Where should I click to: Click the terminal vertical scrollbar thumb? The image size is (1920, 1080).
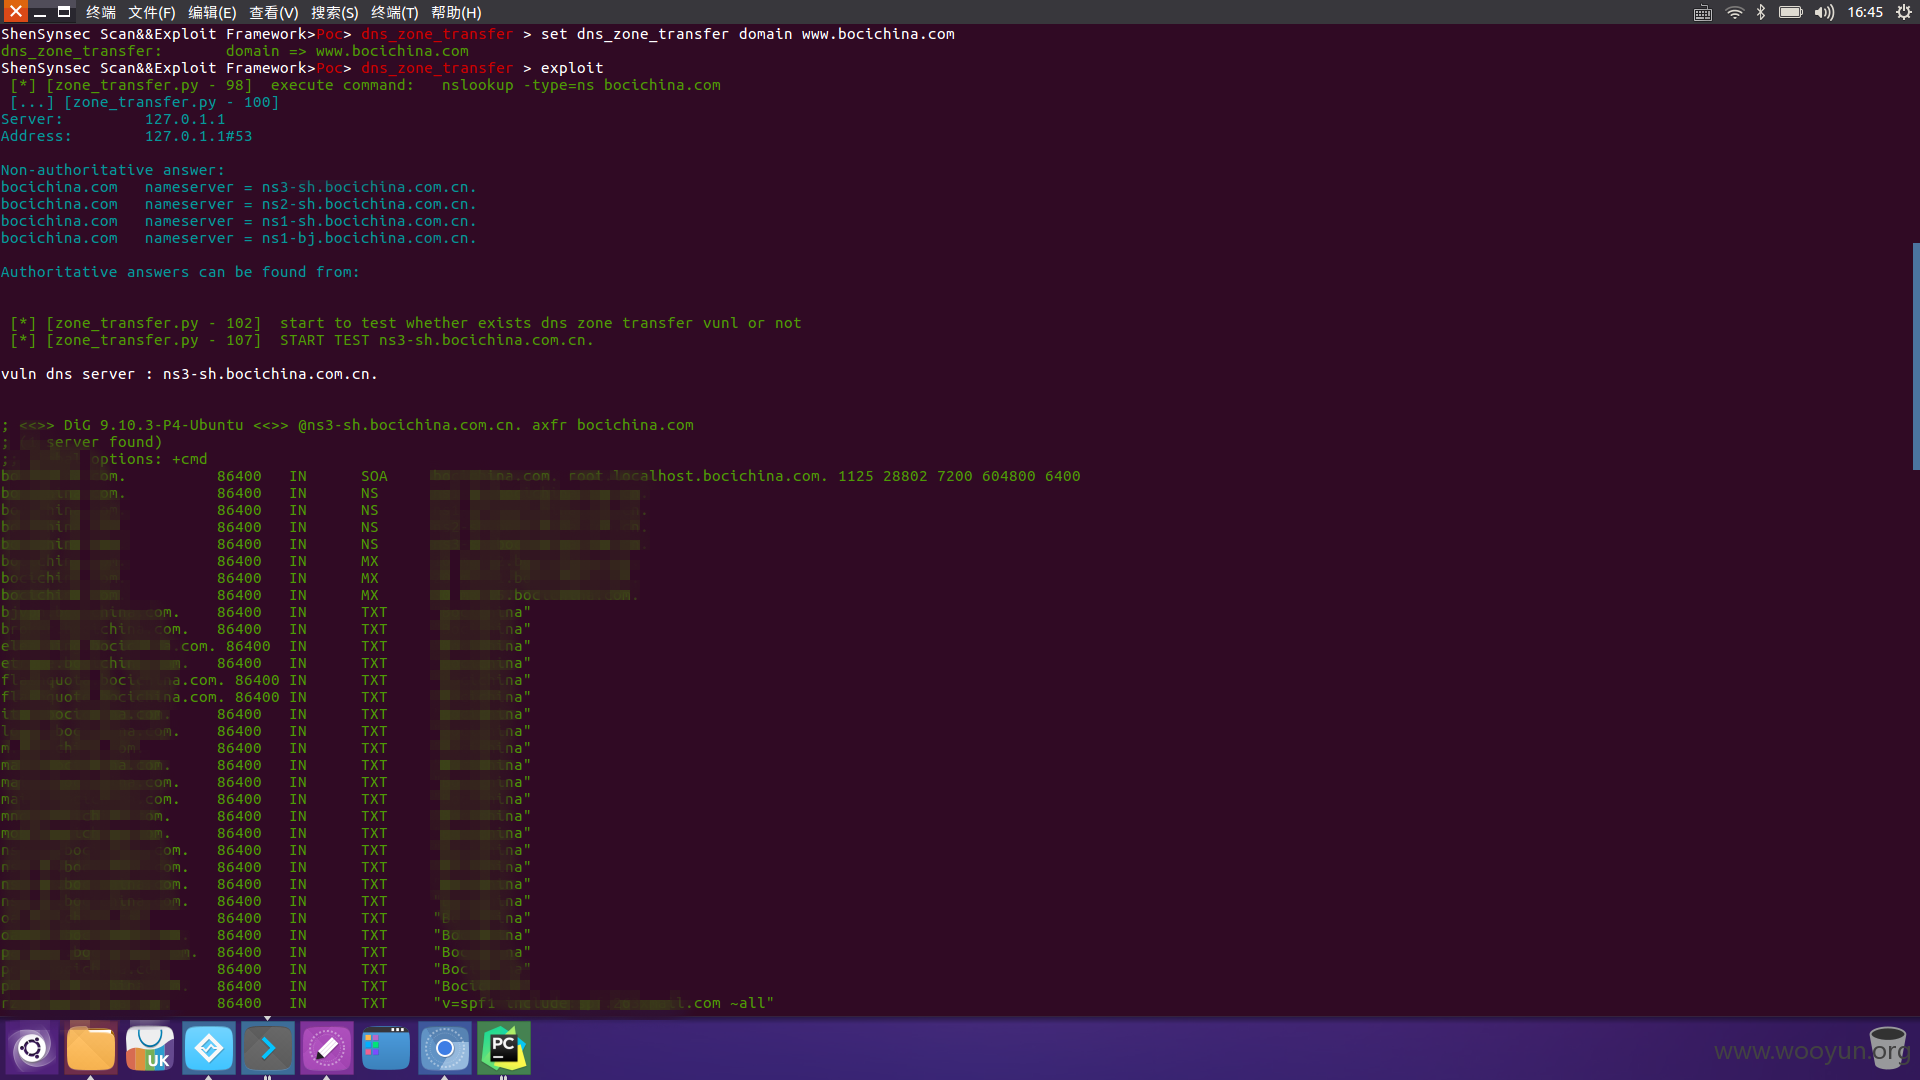(x=1915, y=355)
